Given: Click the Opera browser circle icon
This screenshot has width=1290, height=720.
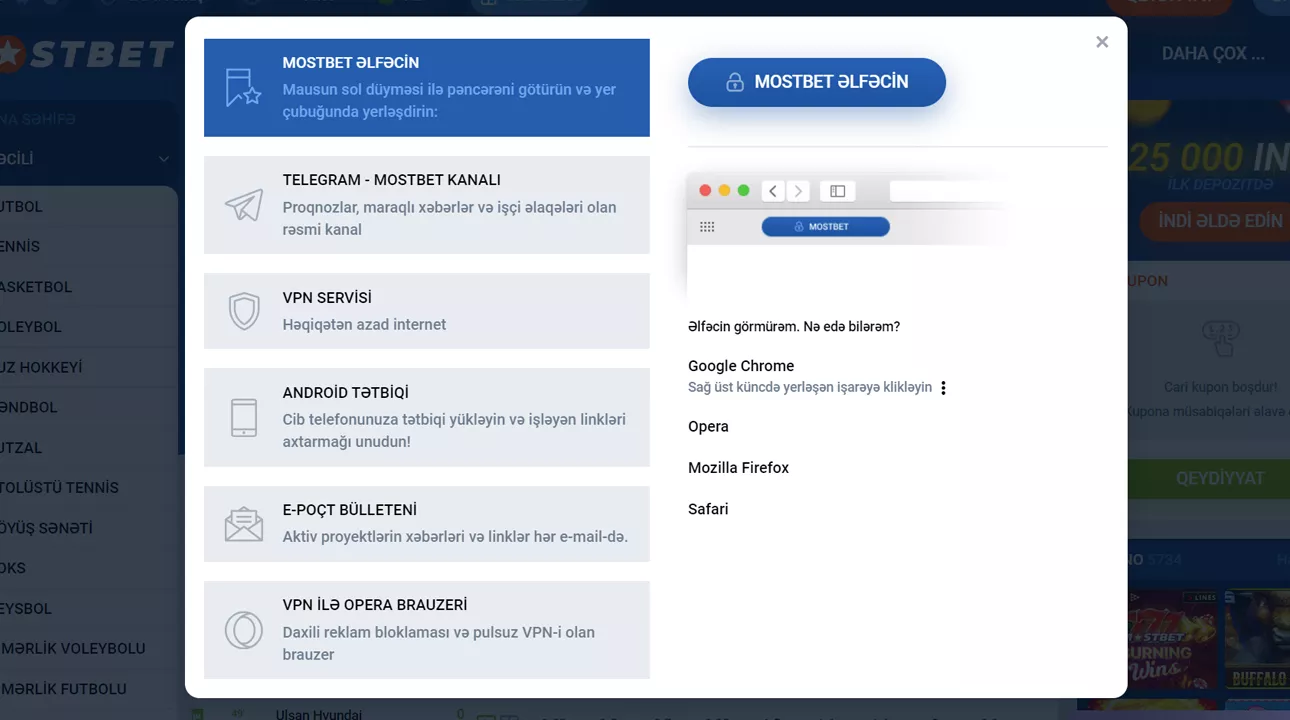Looking at the screenshot, I should click(x=244, y=630).
